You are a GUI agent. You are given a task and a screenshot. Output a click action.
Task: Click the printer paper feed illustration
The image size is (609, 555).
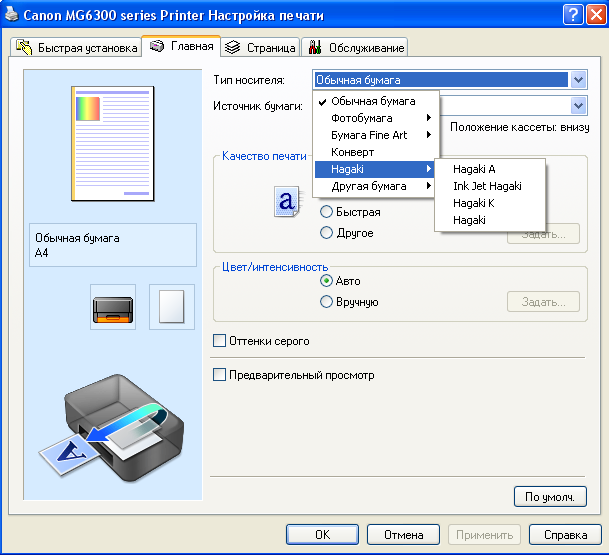point(111,428)
